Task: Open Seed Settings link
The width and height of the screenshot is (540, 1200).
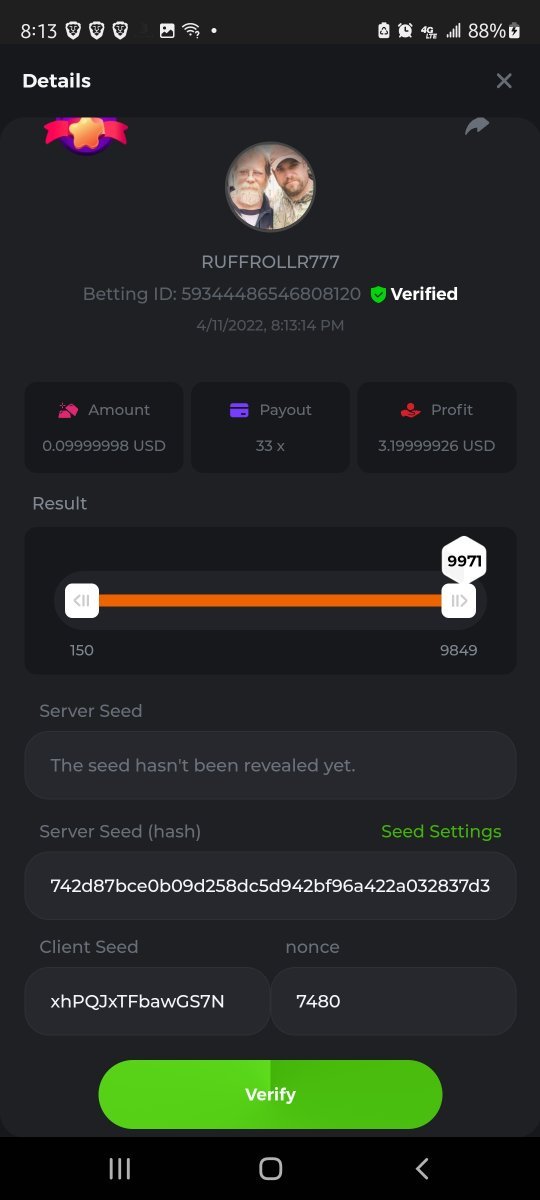Action: click(441, 832)
